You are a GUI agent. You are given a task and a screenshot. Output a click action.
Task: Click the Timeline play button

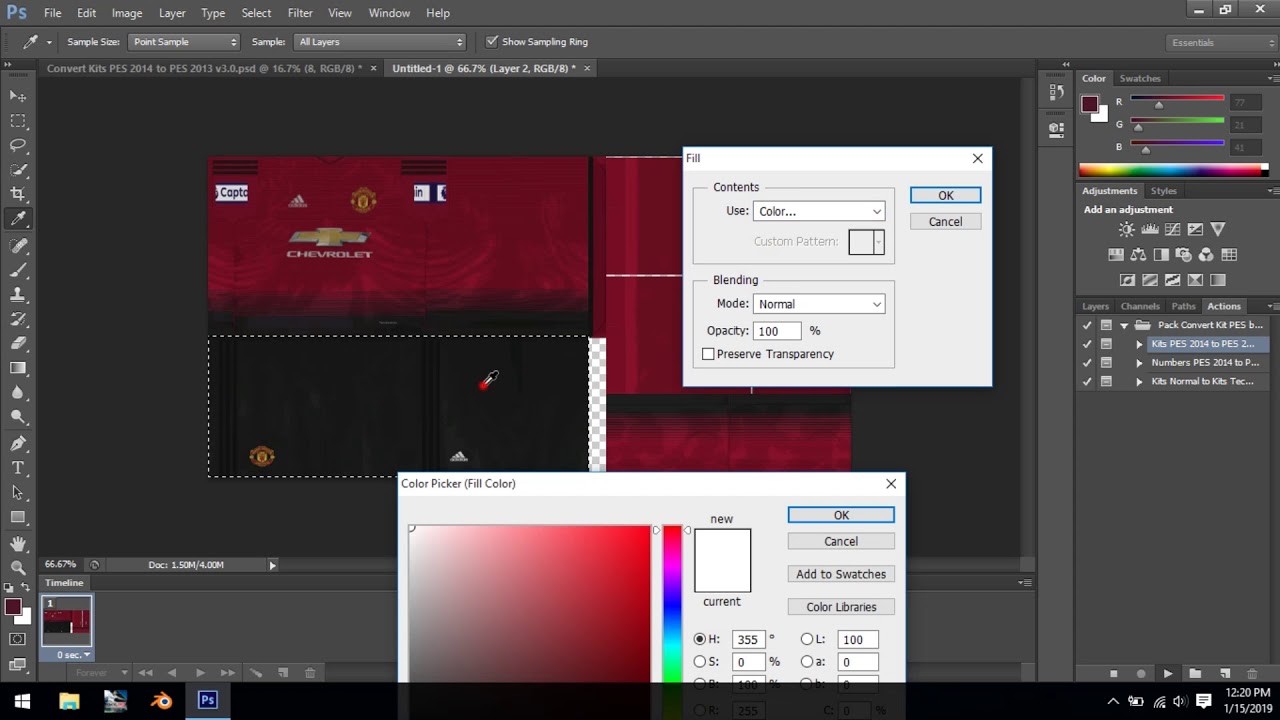pyautogui.click(x=200, y=673)
